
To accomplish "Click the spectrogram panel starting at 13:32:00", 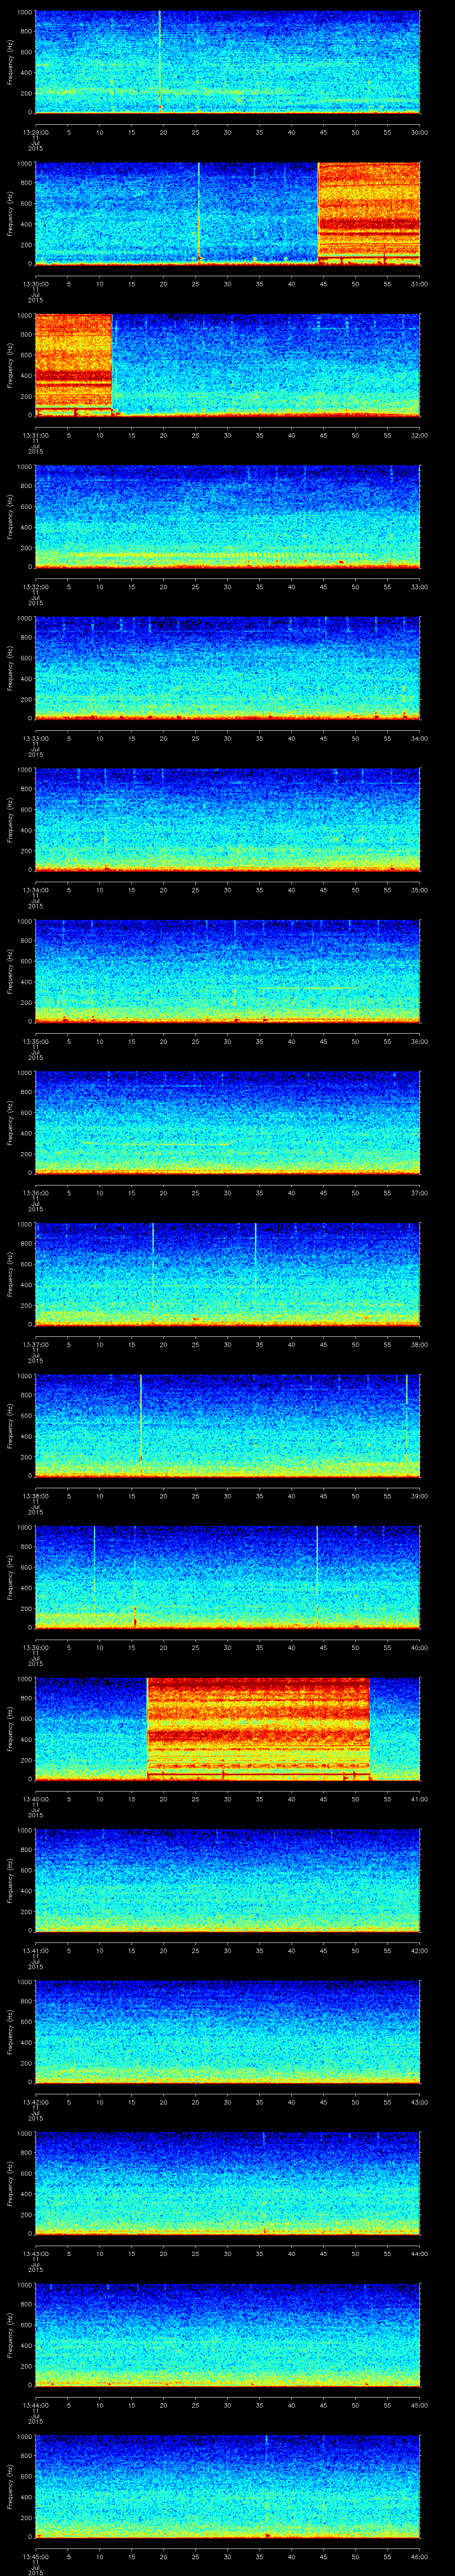I will click(227, 517).
